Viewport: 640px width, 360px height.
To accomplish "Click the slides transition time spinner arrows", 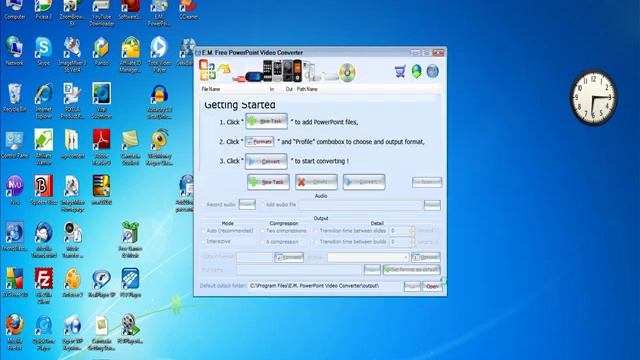I will click(x=411, y=231).
